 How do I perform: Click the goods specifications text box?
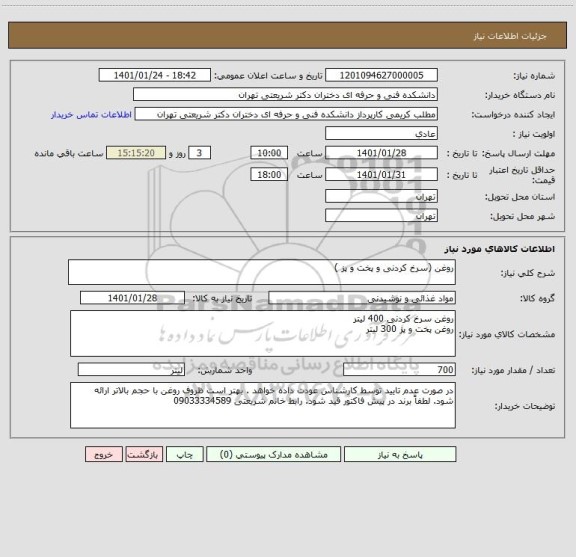[x=263, y=333]
